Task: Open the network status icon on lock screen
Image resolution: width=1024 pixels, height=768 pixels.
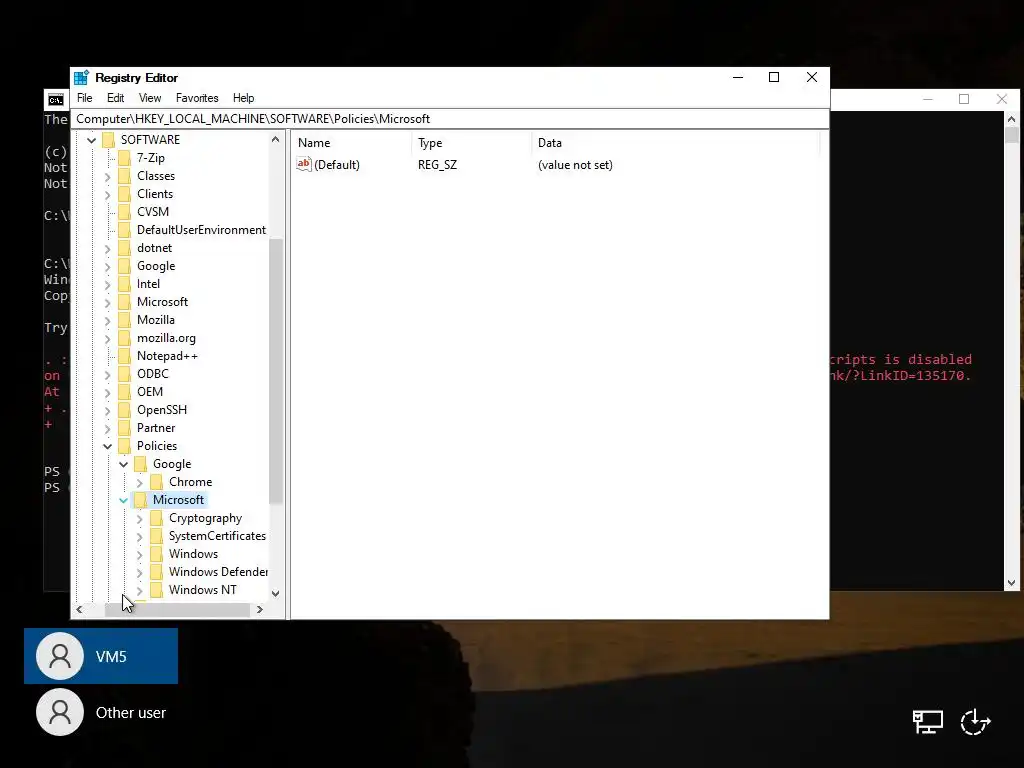Action: point(927,722)
